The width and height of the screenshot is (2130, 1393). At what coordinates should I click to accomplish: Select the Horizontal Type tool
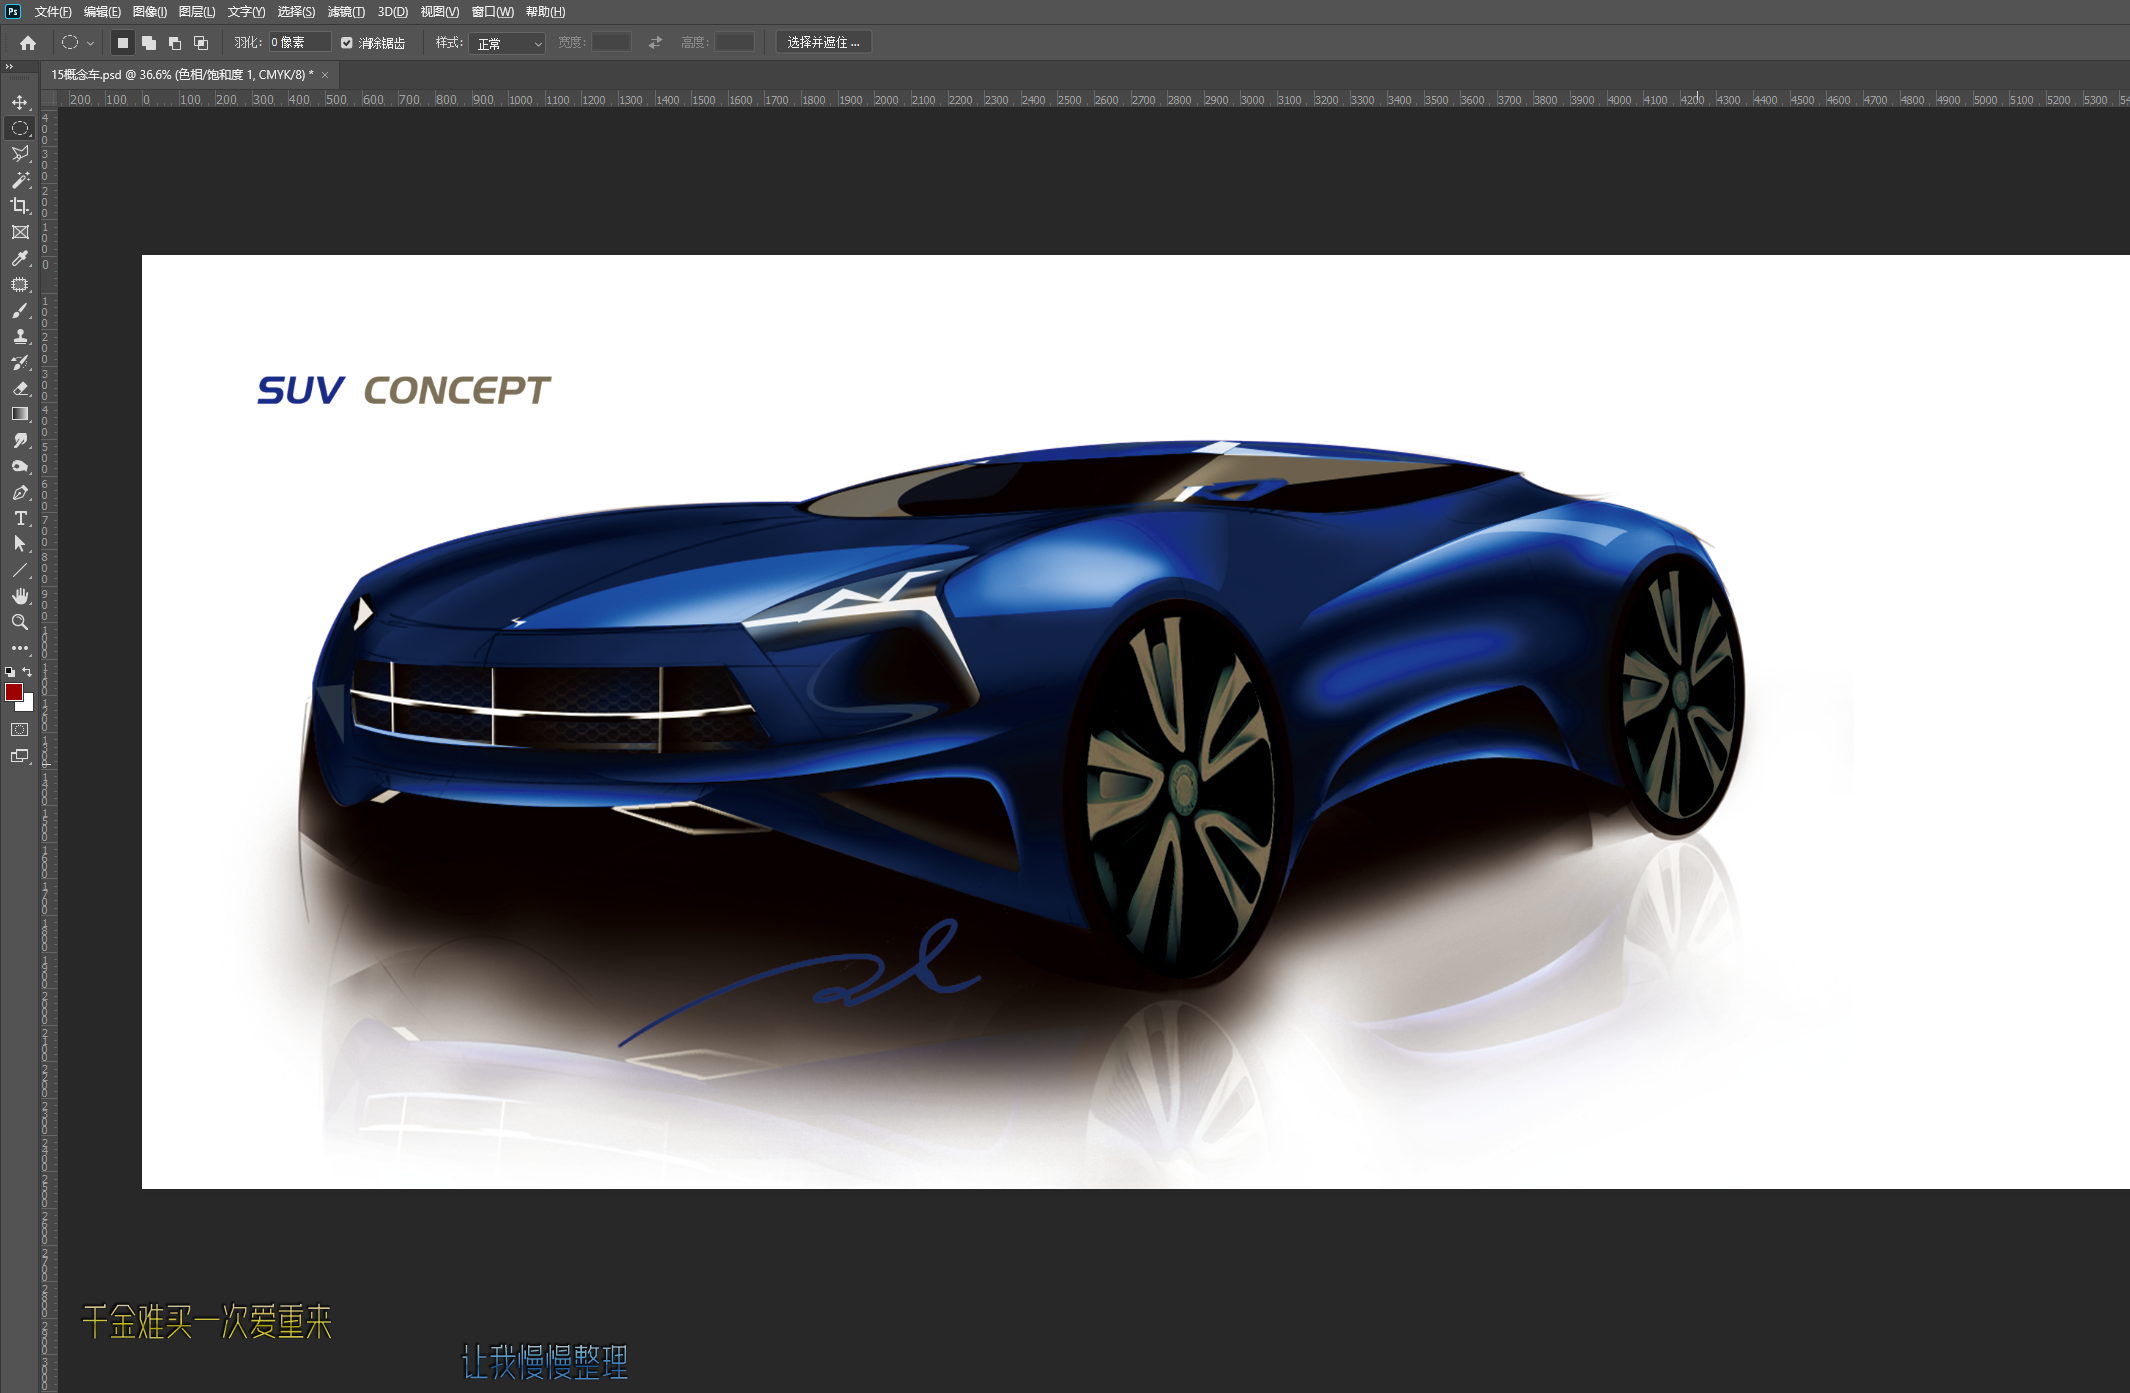click(x=20, y=519)
